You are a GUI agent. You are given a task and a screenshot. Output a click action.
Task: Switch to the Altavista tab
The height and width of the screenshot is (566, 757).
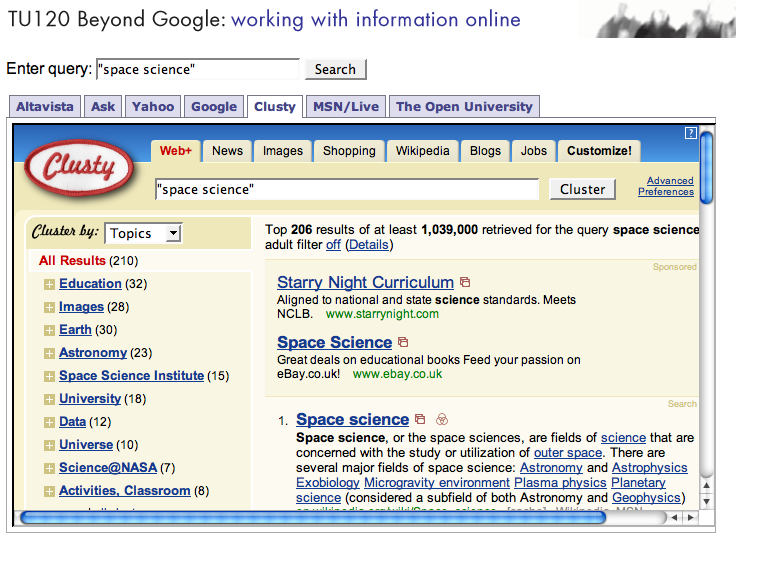coord(45,106)
